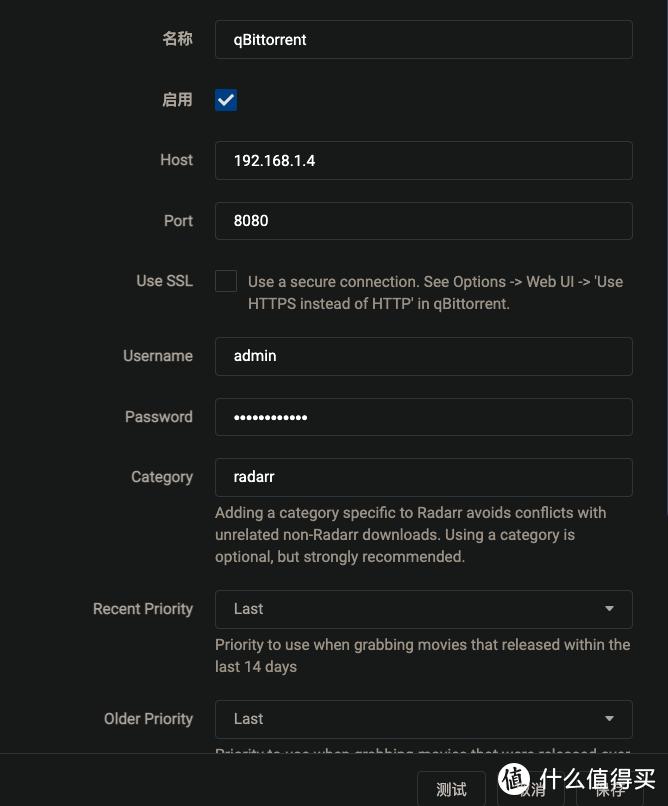Click the Host field showing 192.168.1.4

(x=423, y=160)
